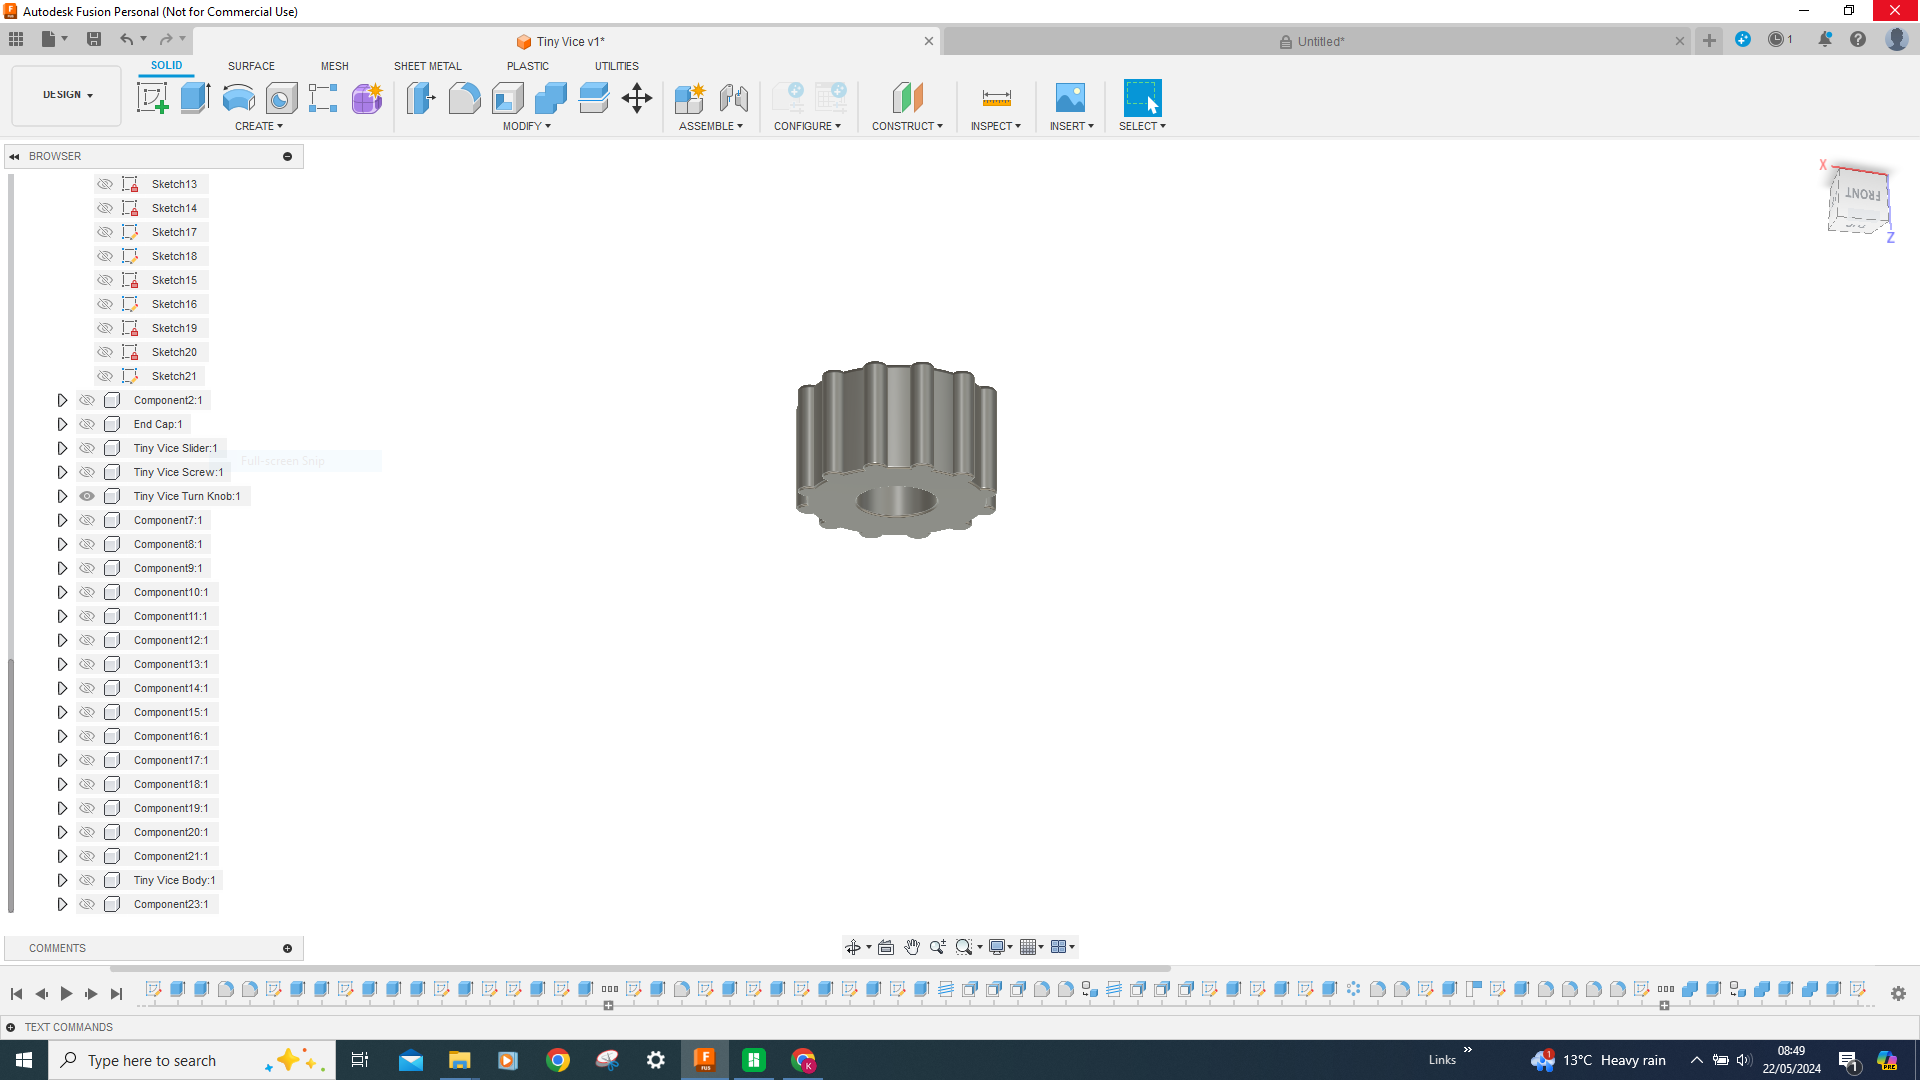Switch to the SURFACE tab

251,66
